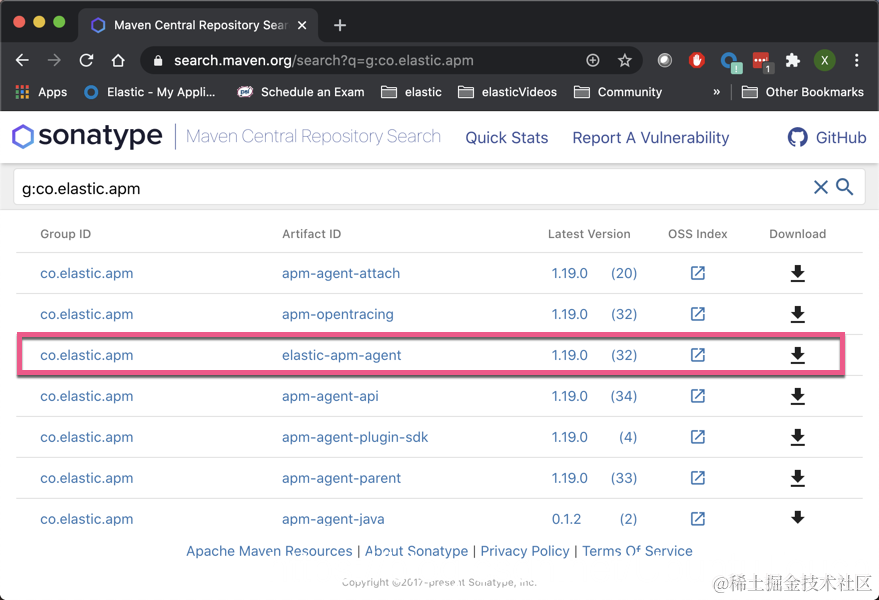Open version 1.19.0 of apm-agent-attach
Image resolution: width=879 pixels, height=600 pixels.
570,273
